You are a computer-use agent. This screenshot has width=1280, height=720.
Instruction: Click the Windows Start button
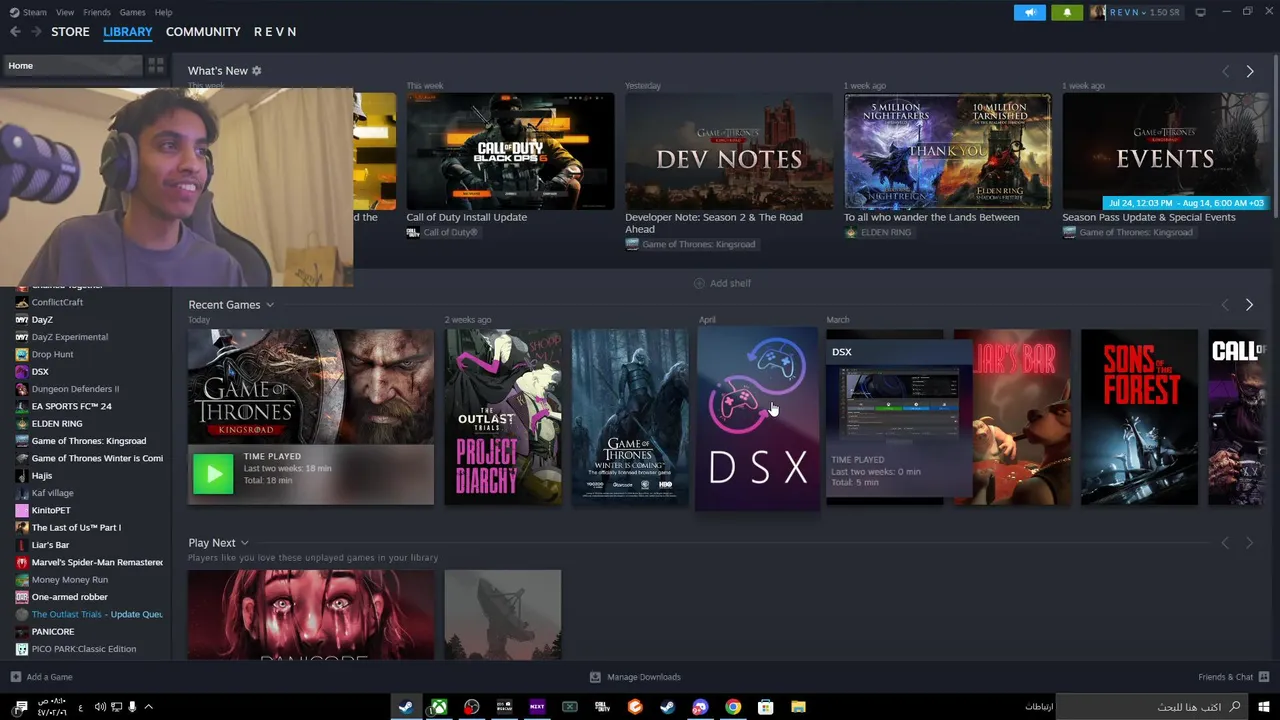pyautogui.click(x=1264, y=707)
